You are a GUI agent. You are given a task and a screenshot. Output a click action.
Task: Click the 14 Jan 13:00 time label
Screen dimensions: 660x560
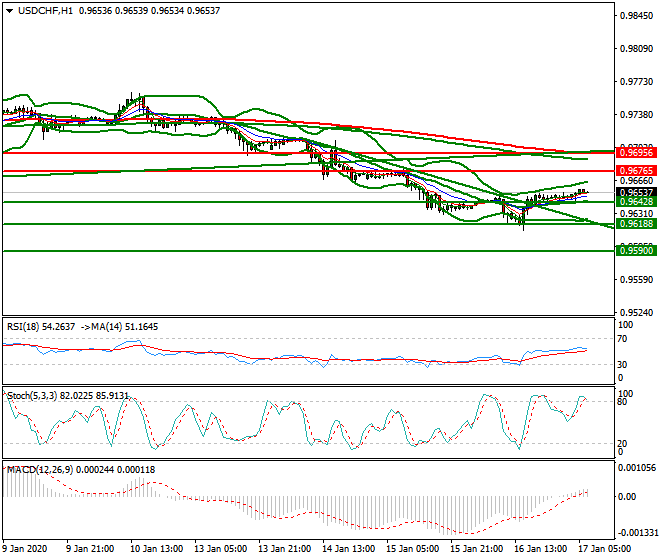coord(349,549)
